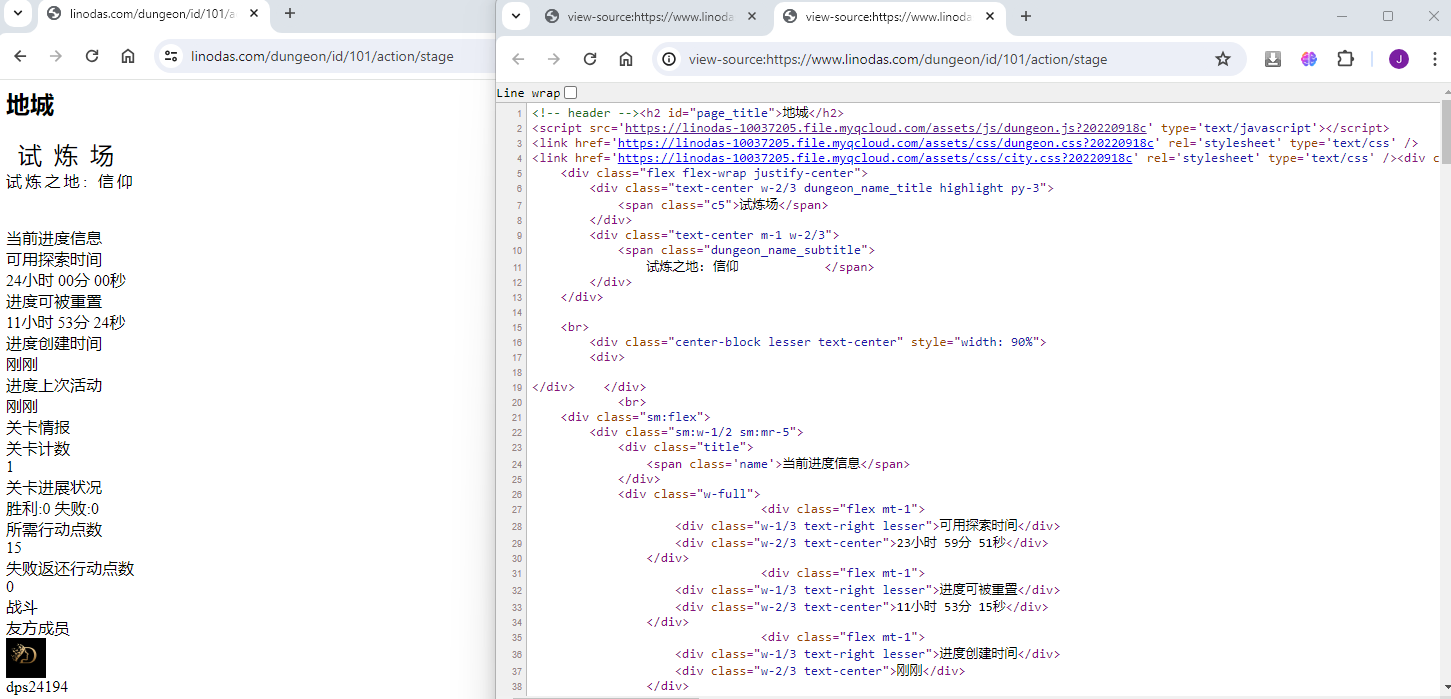The height and width of the screenshot is (699, 1451).
Task: Open home page in the linodas dungeon window
Action: [x=128, y=56]
